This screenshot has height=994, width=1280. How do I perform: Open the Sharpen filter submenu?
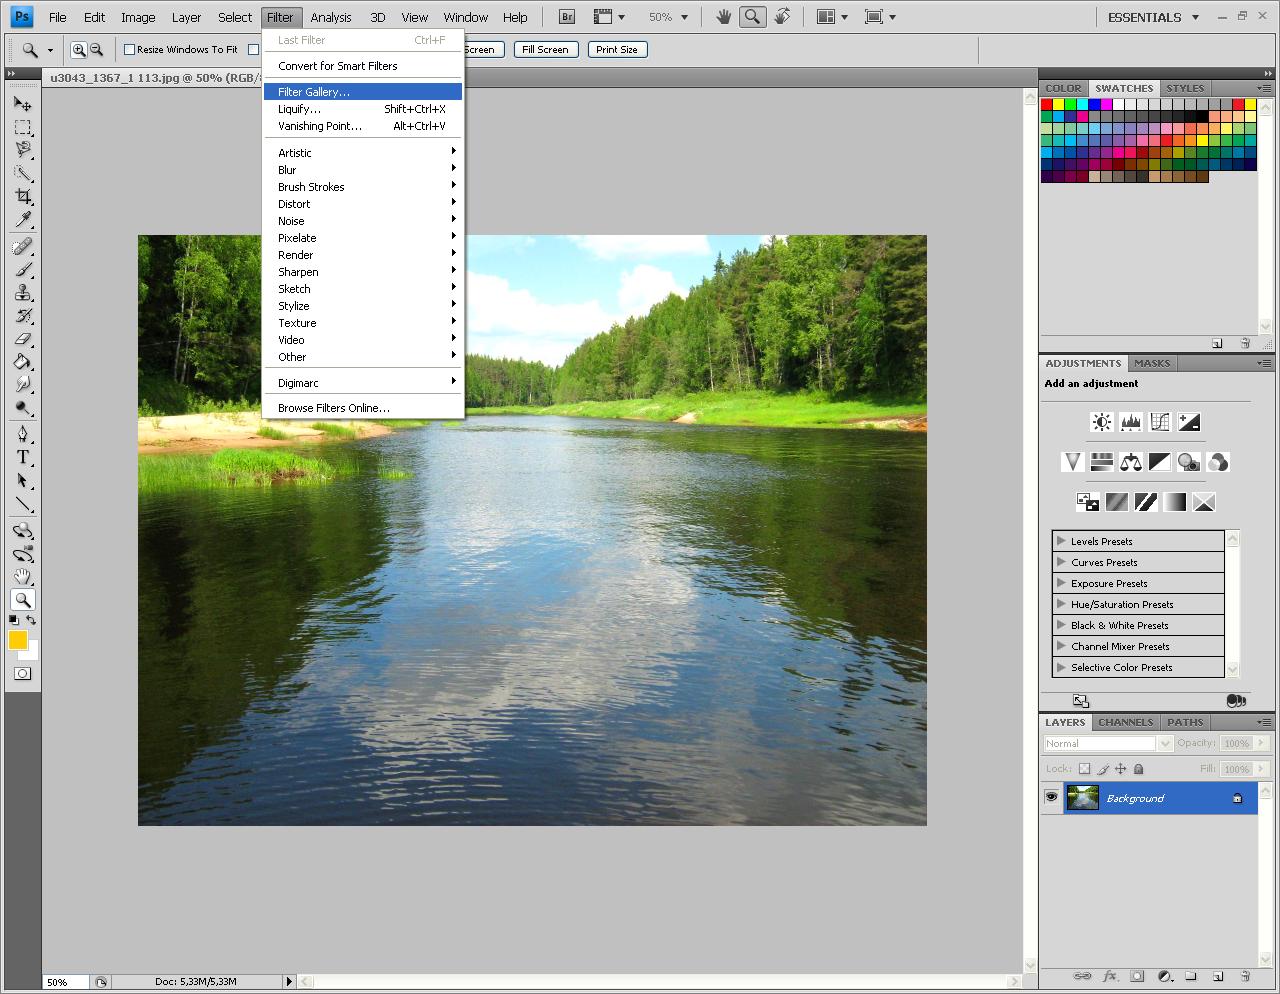[363, 272]
